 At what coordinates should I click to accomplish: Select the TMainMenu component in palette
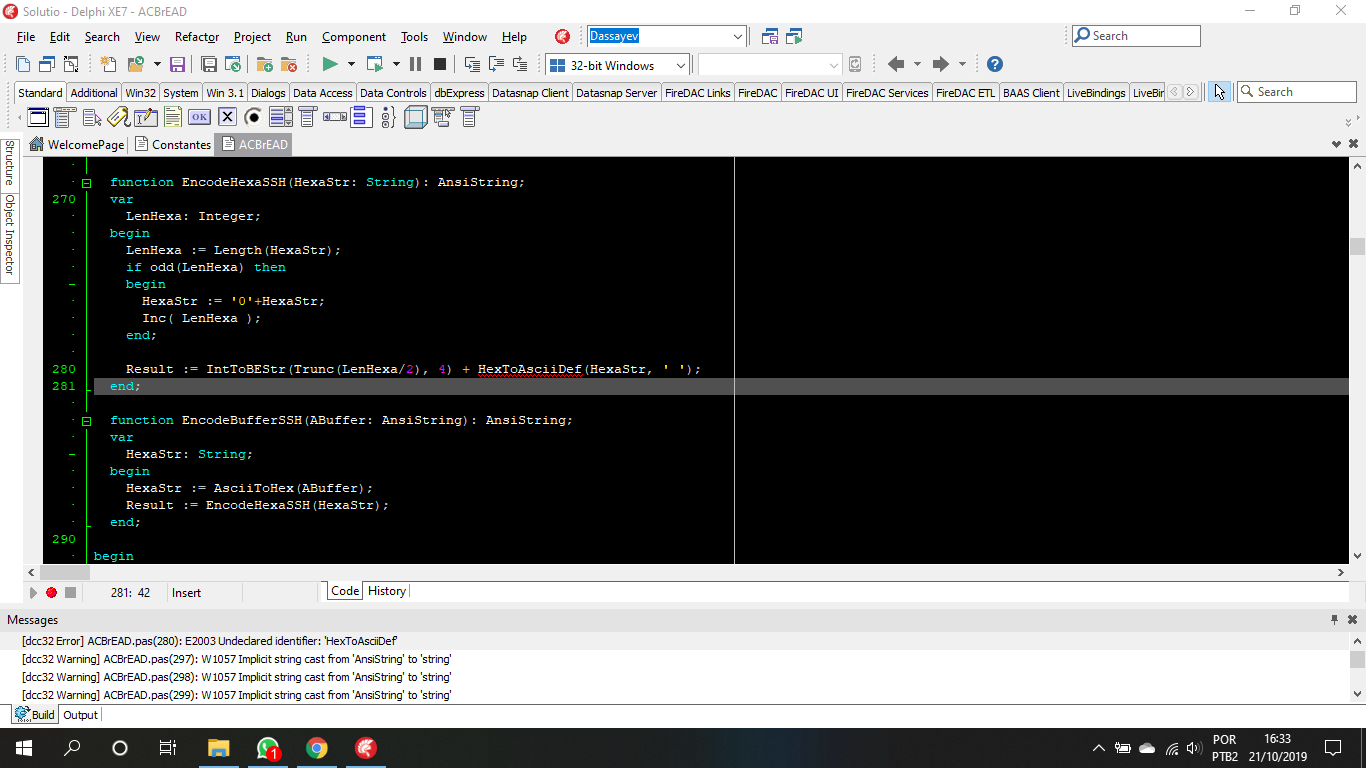coord(64,117)
